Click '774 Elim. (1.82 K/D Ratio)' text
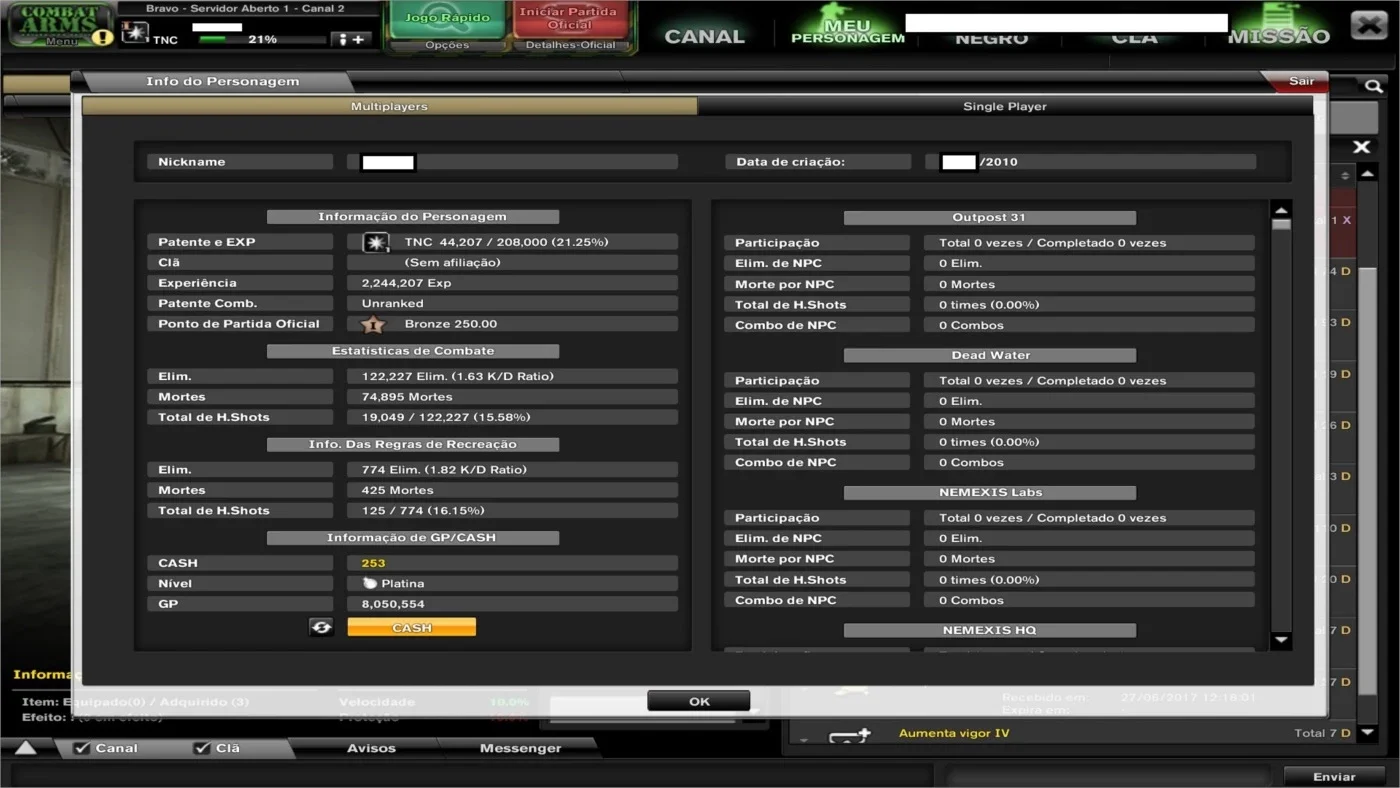The height and width of the screenshot is (788, 1400). click(x=444, y=469)
